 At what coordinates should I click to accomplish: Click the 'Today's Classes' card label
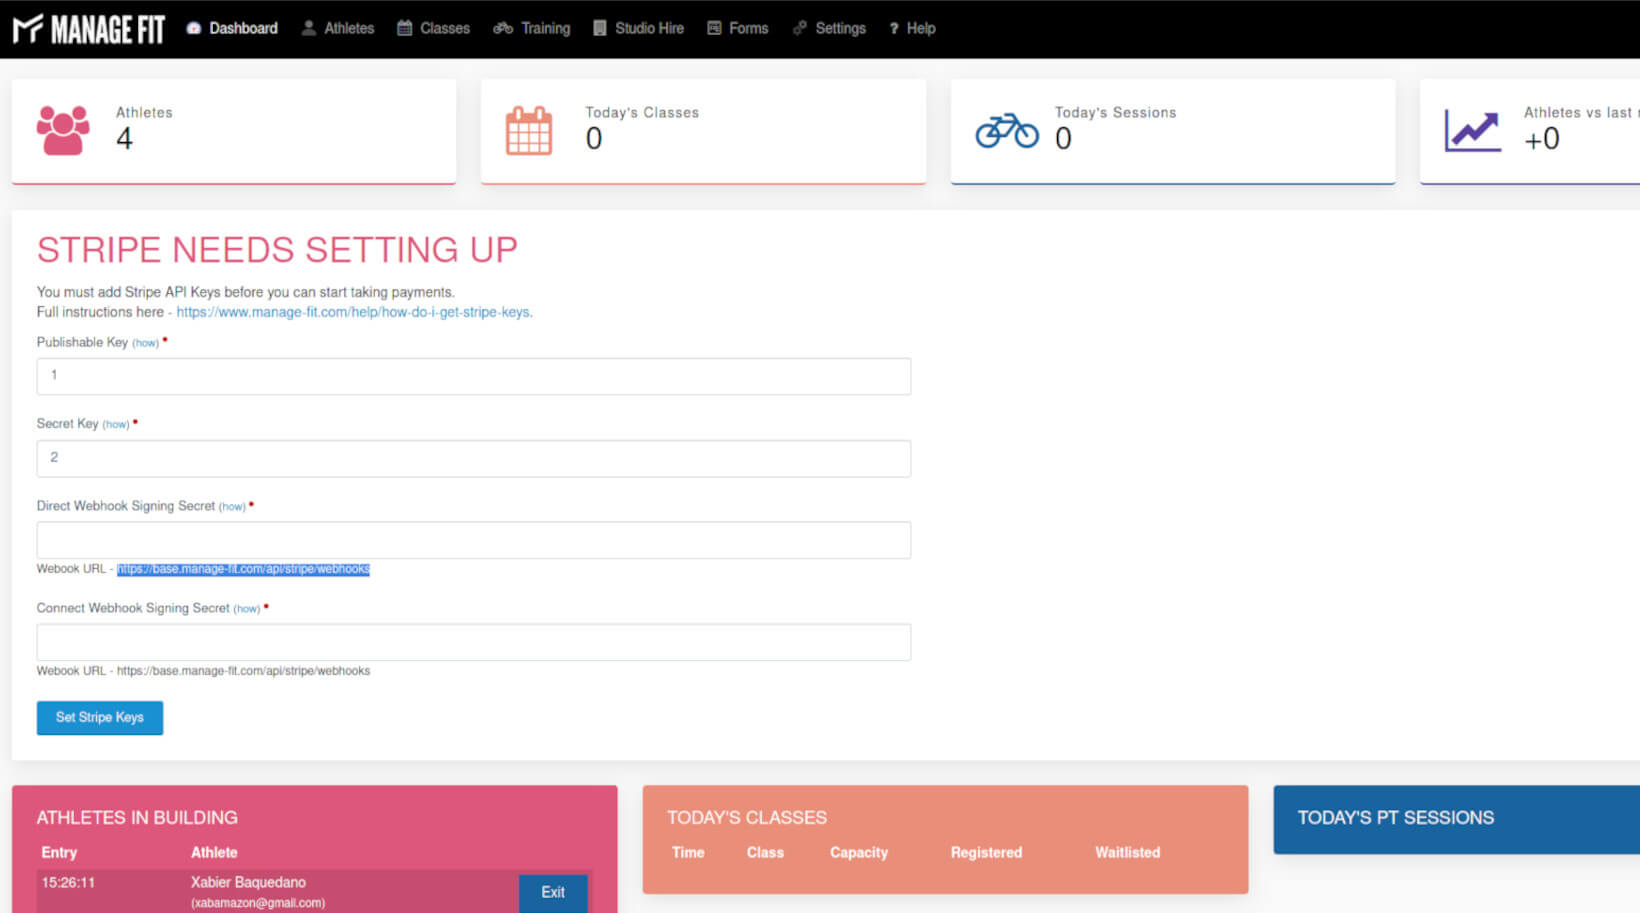click(642, 112)
